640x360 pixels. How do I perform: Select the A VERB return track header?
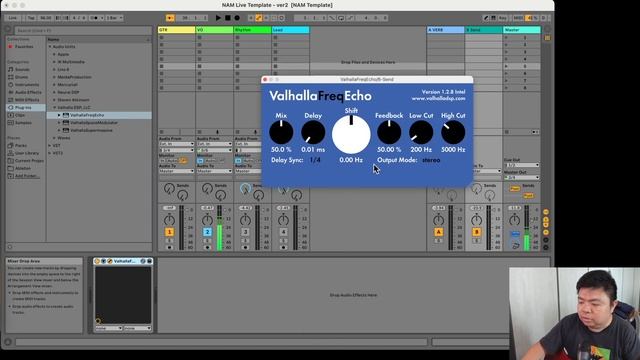tap(445, 30)
